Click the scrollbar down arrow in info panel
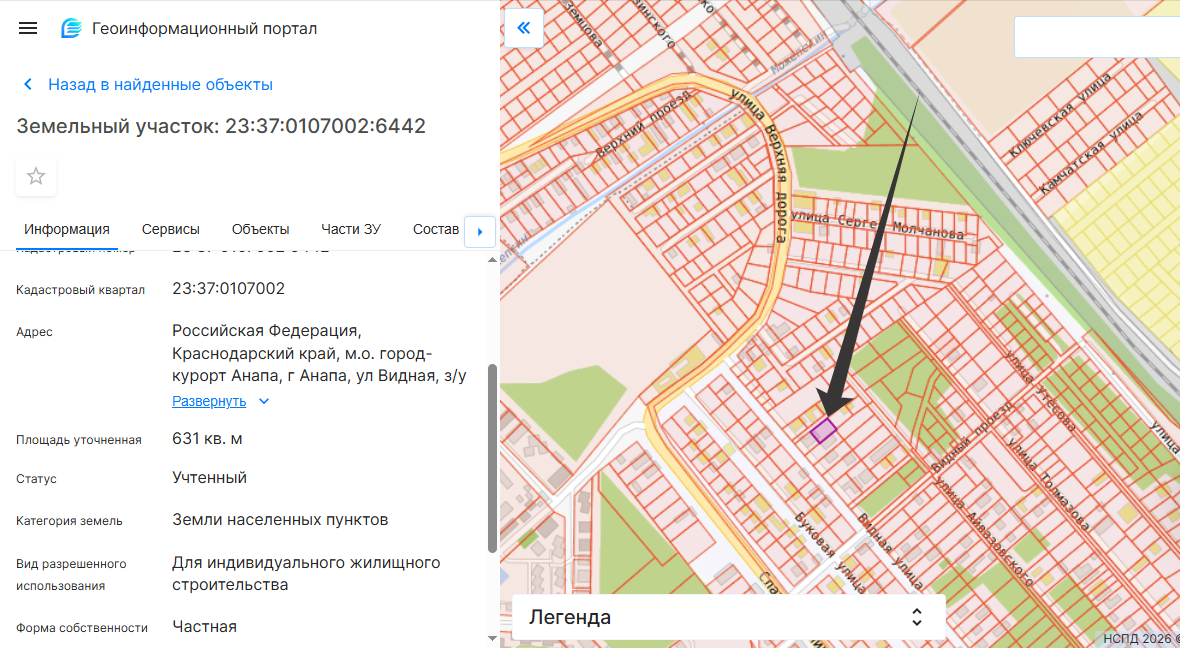 pos(492,637)
